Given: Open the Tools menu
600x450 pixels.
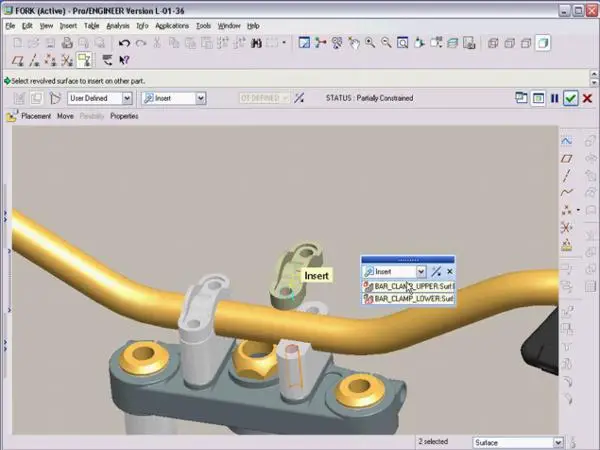Looking at the screenshot, I should pos(203,26).
